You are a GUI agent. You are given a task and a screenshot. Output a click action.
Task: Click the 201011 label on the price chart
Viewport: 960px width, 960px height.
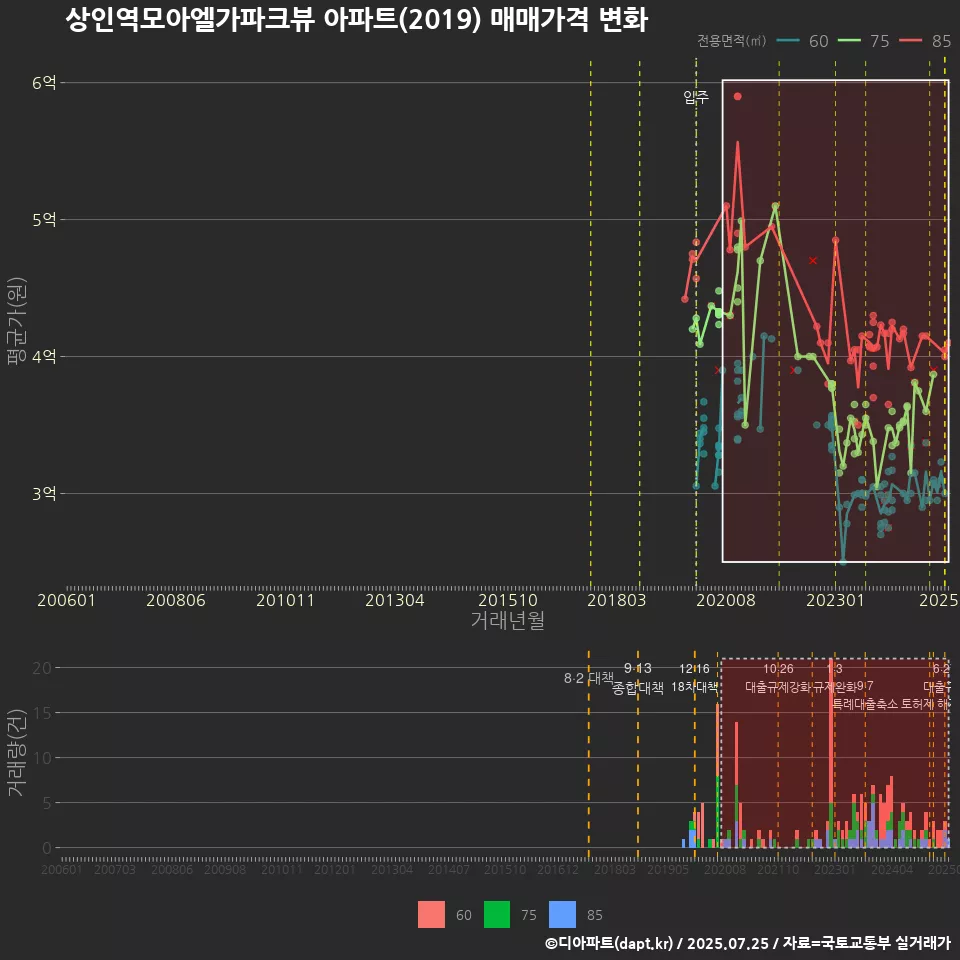click(285, 600)
